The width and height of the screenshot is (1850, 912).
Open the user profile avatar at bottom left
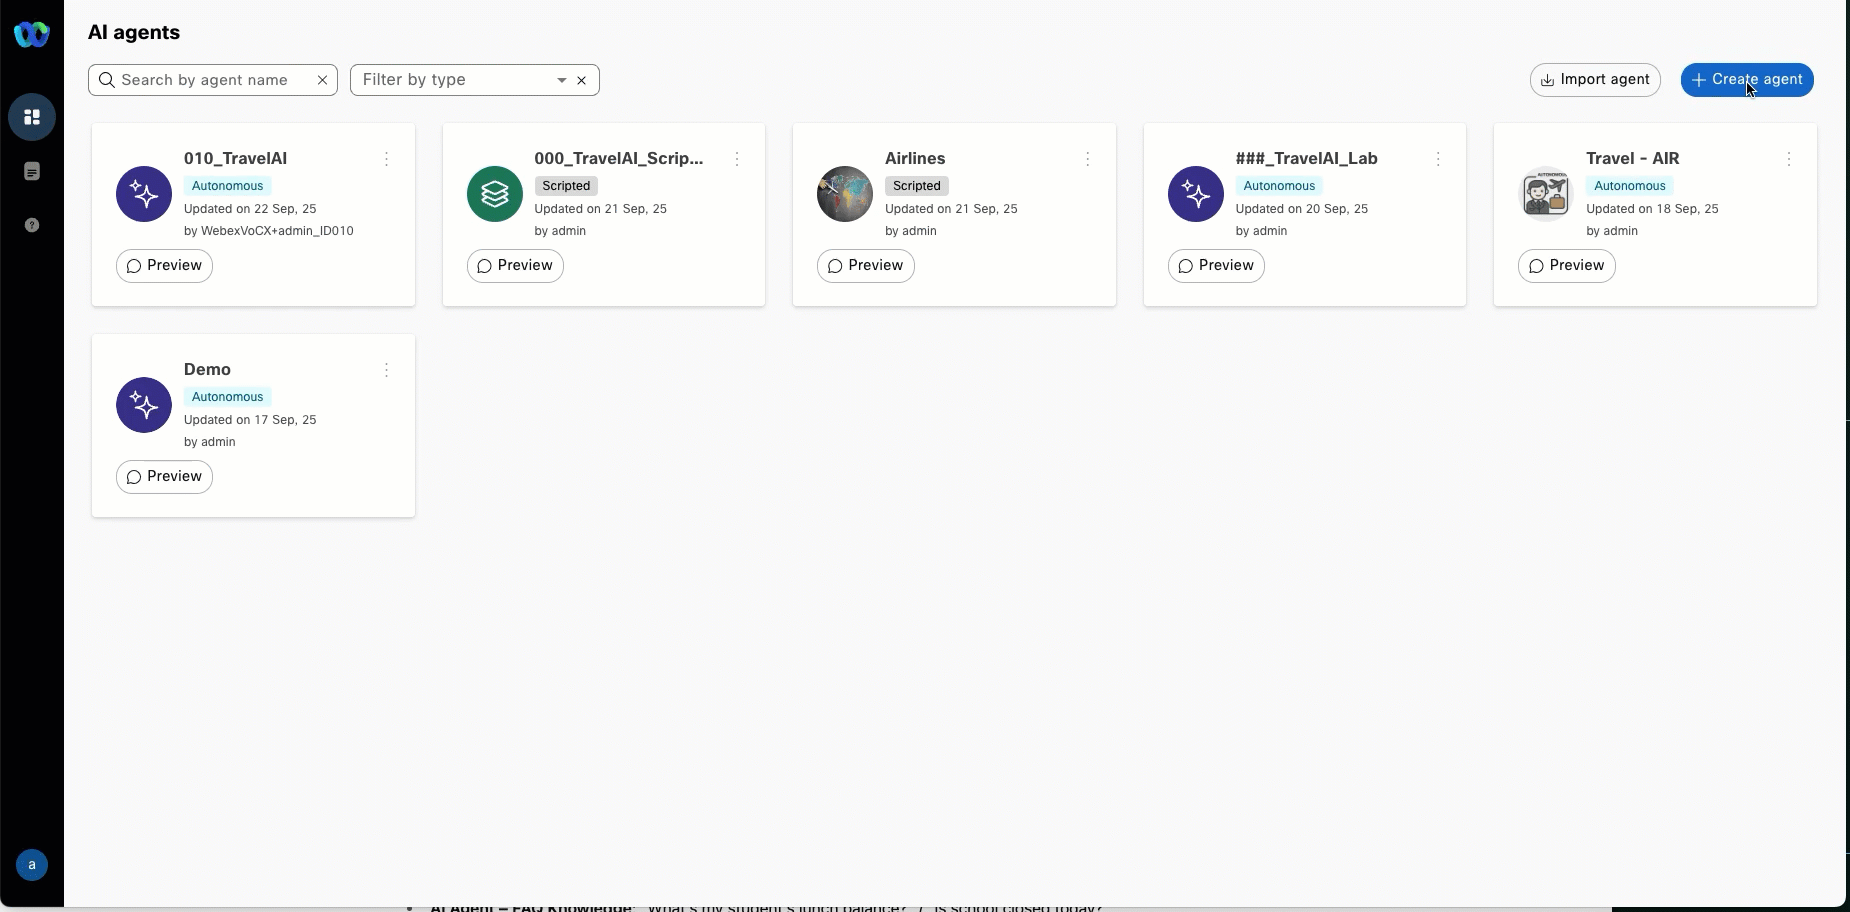[x=32, y=865]
